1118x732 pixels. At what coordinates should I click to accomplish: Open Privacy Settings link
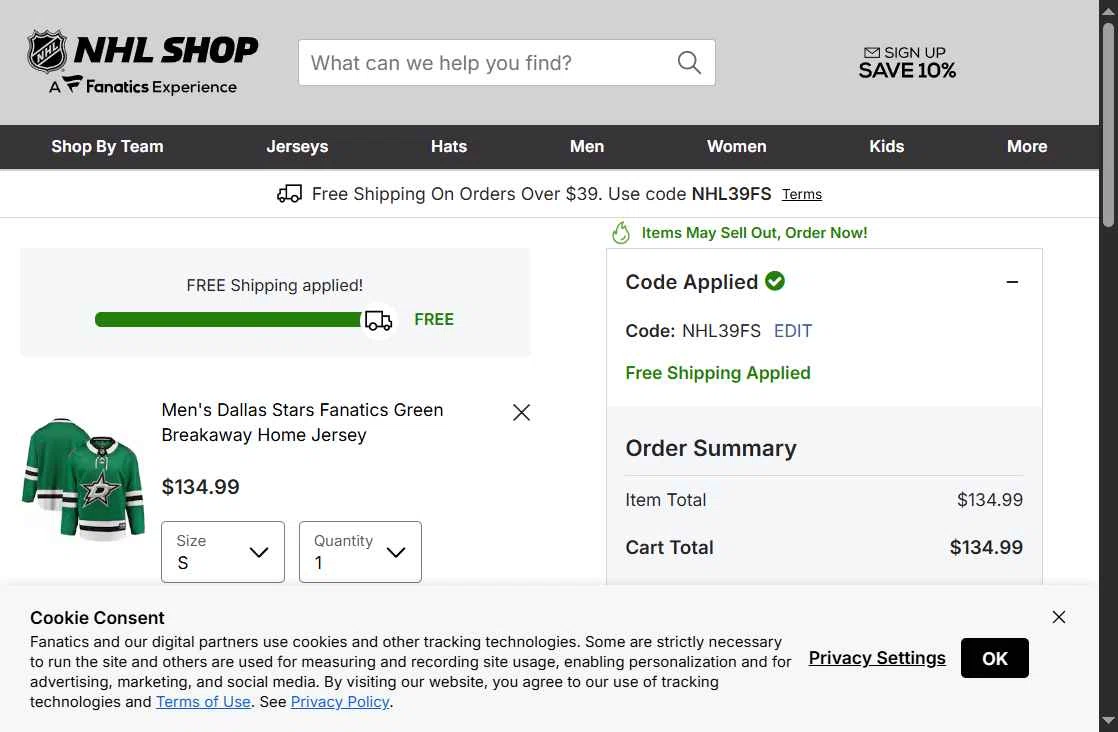click(877, 658)
